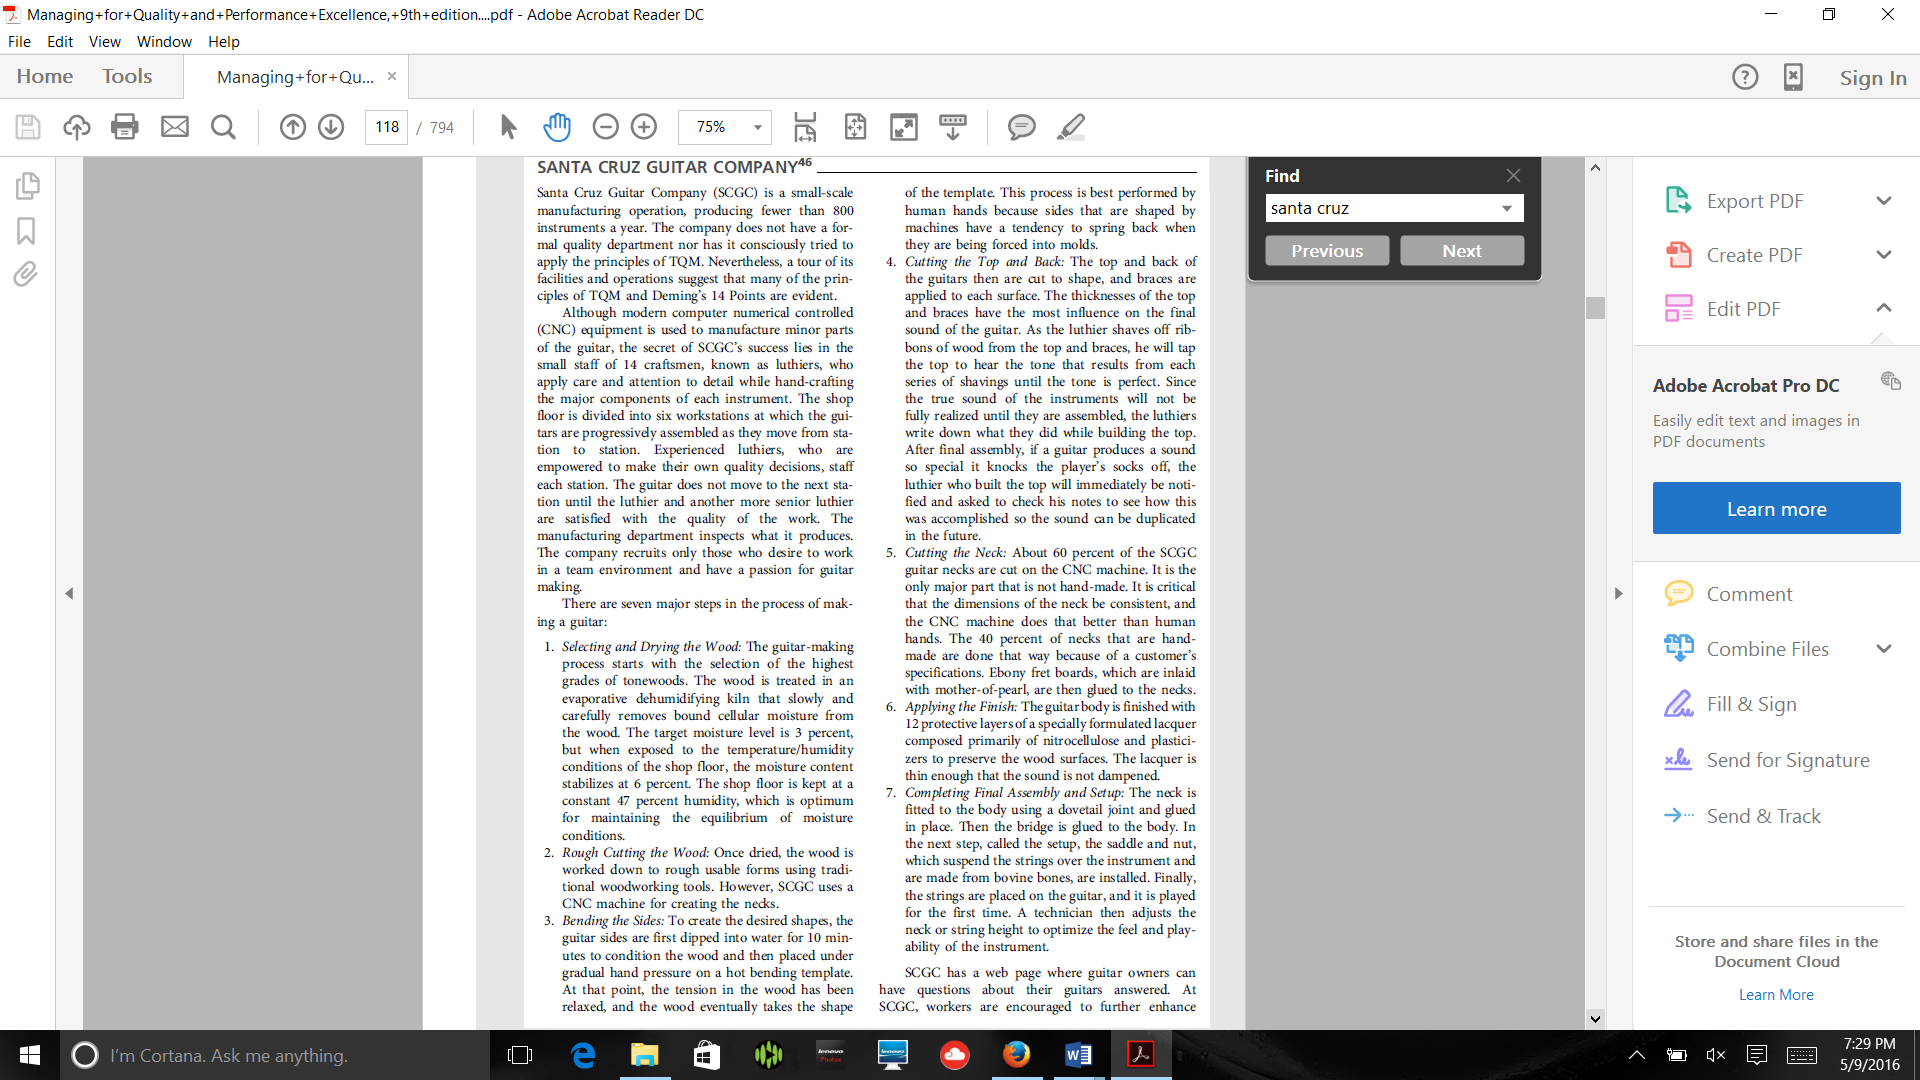Screen dimensions: 1920x1080
Task: Choose the Selection arrow tool
Action: tap(508, 127)
